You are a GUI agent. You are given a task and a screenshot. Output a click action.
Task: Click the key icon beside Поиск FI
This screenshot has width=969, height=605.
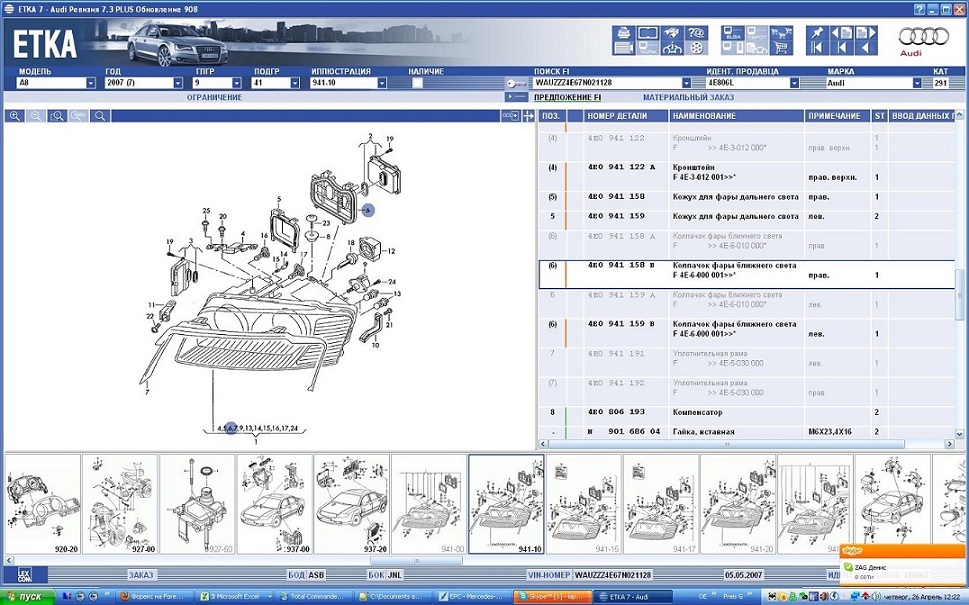(516, 84)
